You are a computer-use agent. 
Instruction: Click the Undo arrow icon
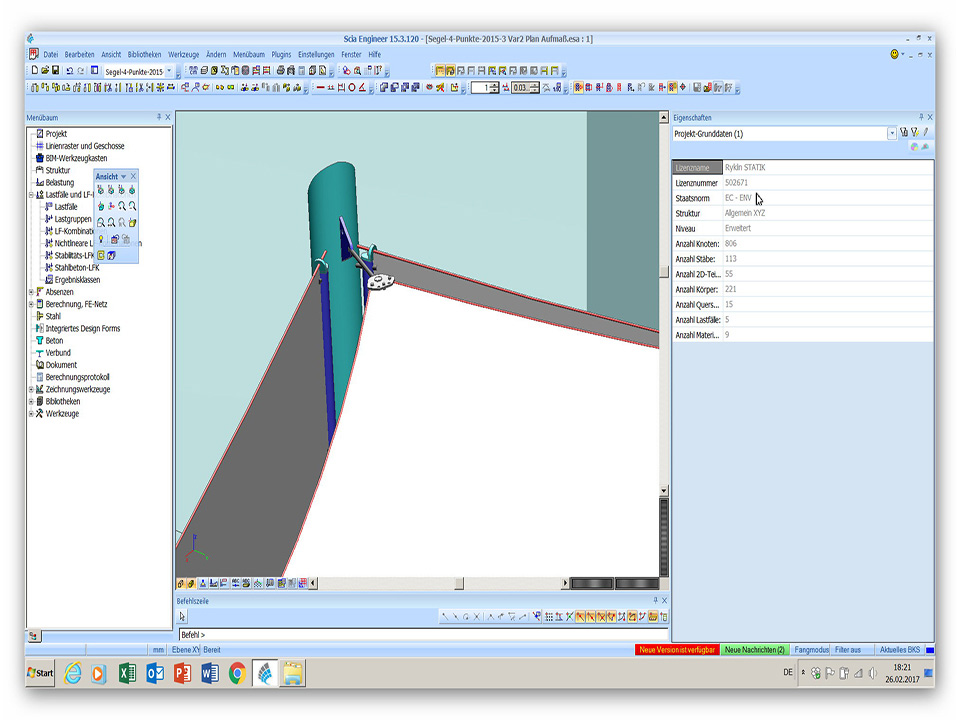pyautogui.click(x=69, y=71)
